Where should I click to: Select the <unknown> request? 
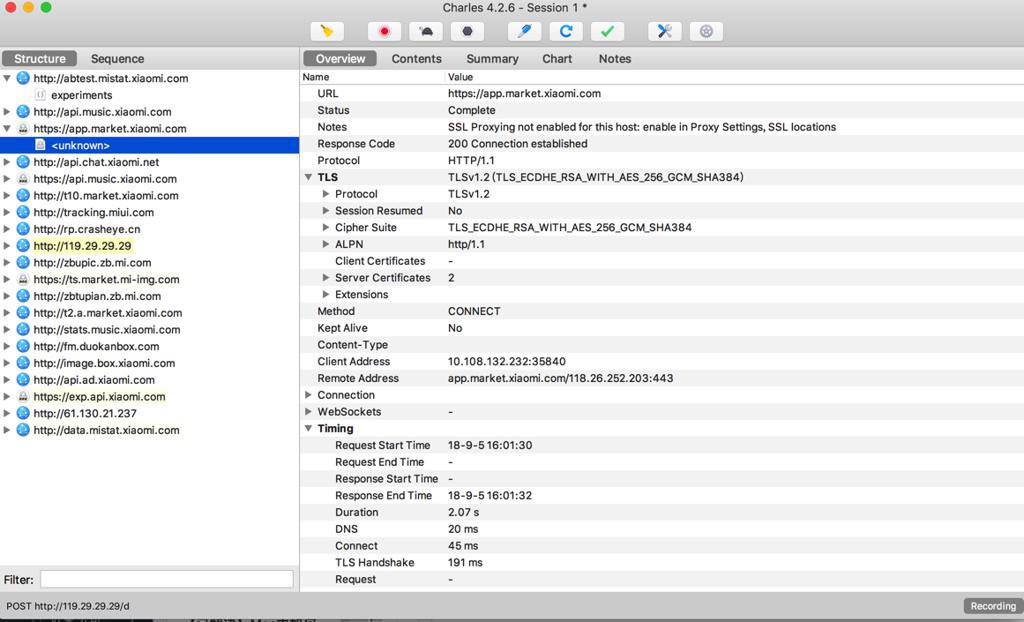click(x=150, y=145)
